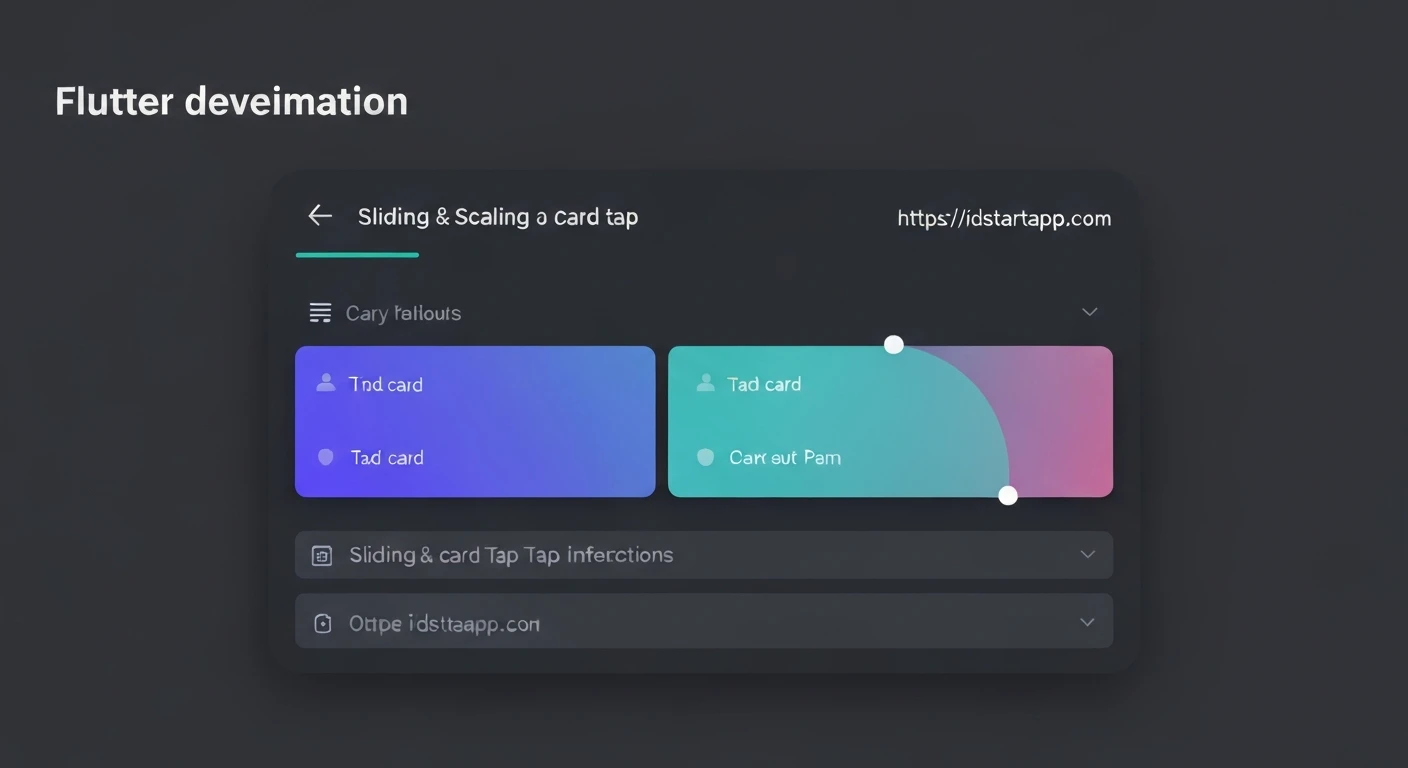This screenshot has height=768, width=1408.
Task: Click the white handle on the card's top edge
Action: (x=894, y=345)
